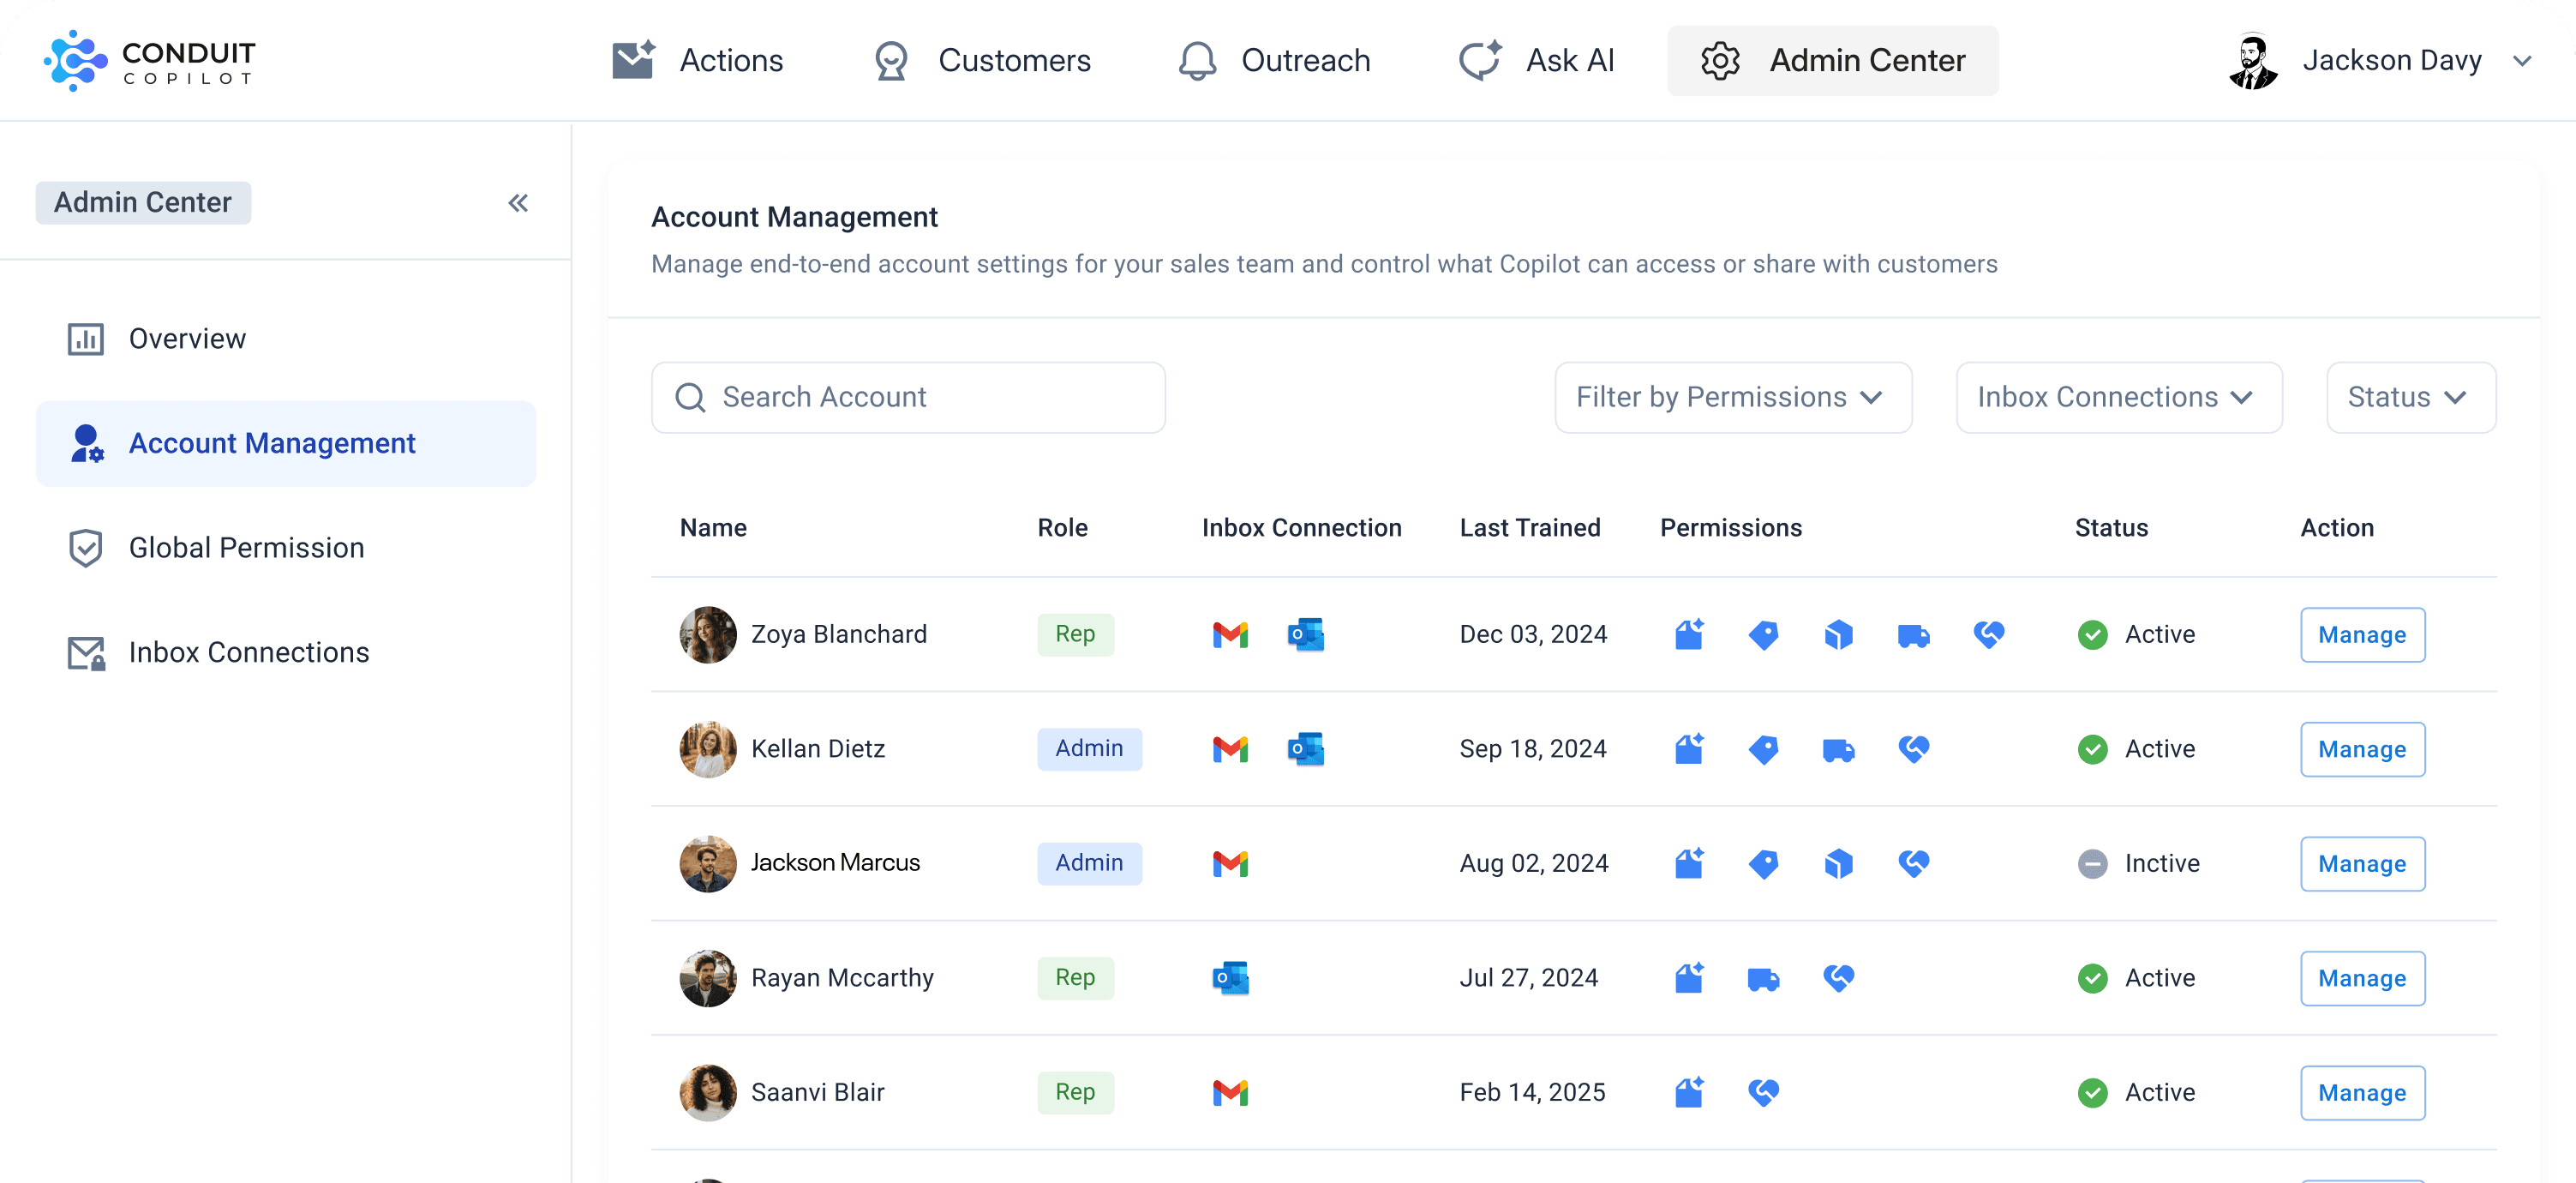This screenshot has width=2576, height=1183.
Task: Click Manage button for Zoya Blanchard
Action: click(x=2361, y=635)
